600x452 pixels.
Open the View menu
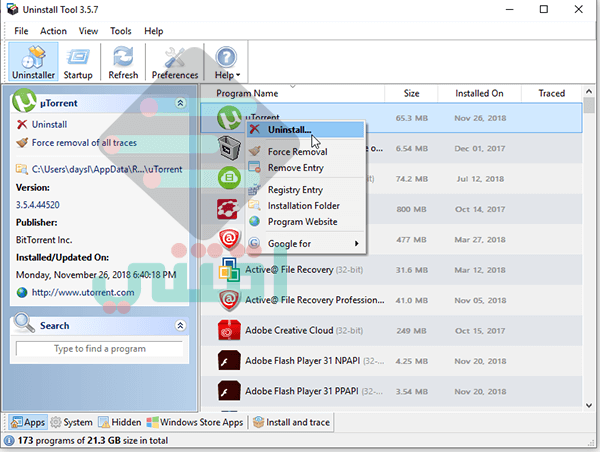click(88, 31)
